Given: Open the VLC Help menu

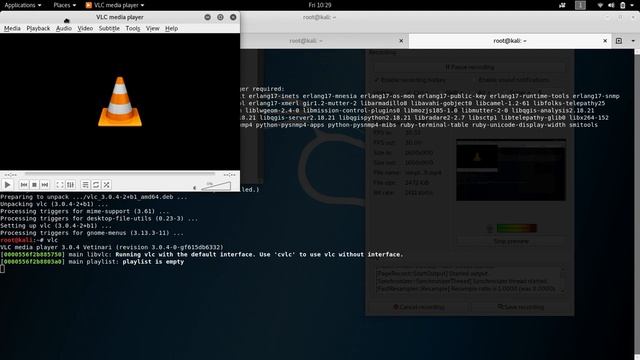Looking at the screenshot, I should tap(171, 28).
